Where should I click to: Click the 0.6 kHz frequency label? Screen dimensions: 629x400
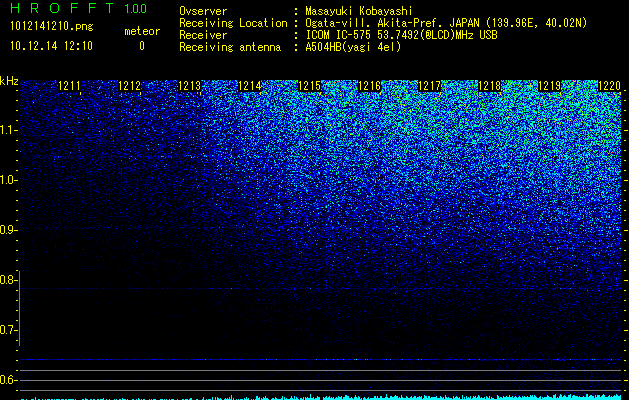[x=8, y=380]
